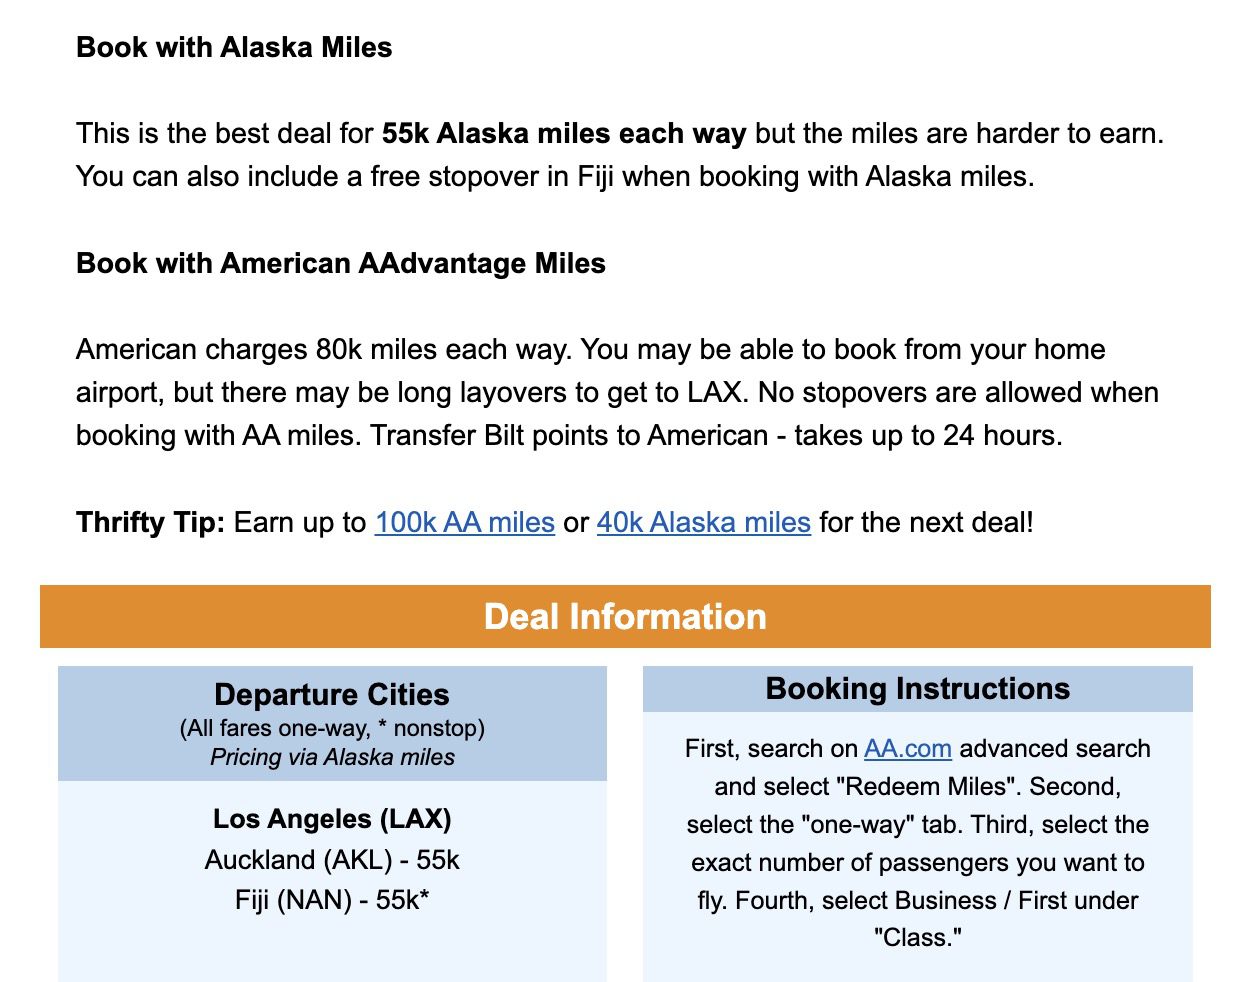Click the Booking Instructions header
The width and height of the screenshot is (1254, 982).
tap(917, 688)
